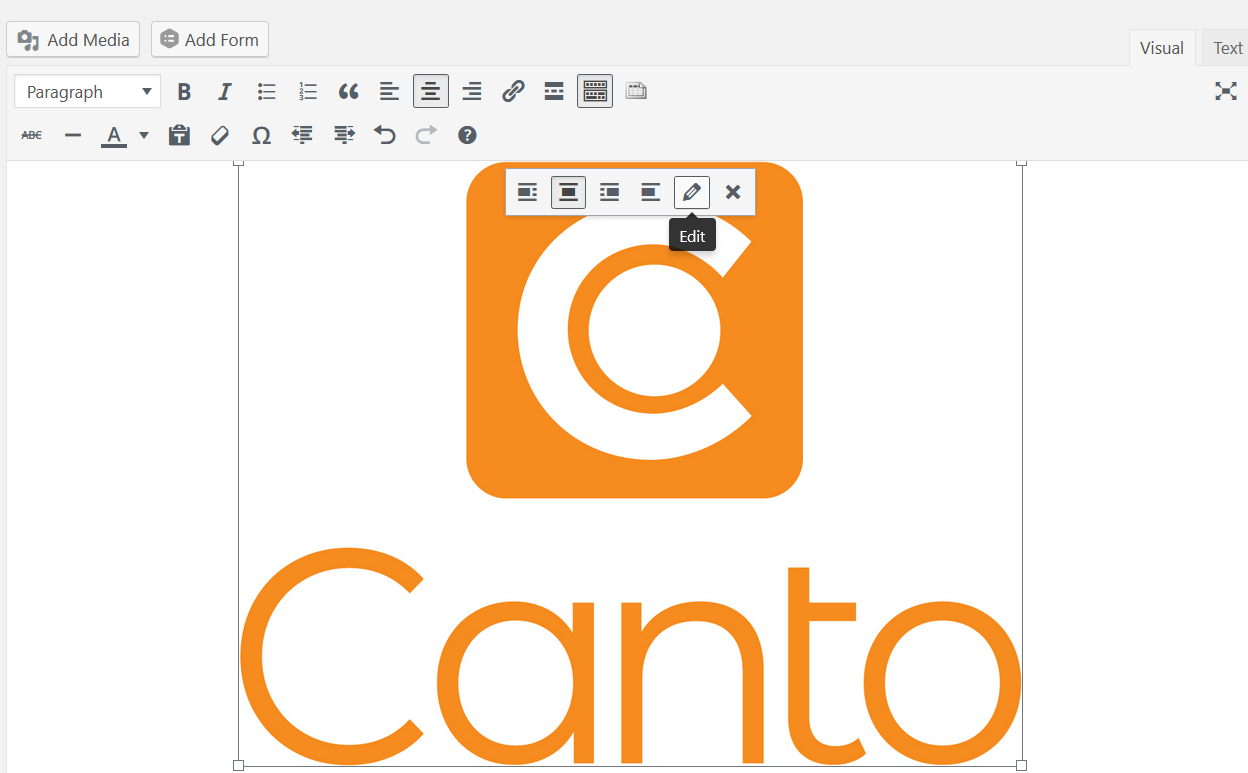Align image left in image toolbar
The image size is (1248, 773).
point(527,192)
